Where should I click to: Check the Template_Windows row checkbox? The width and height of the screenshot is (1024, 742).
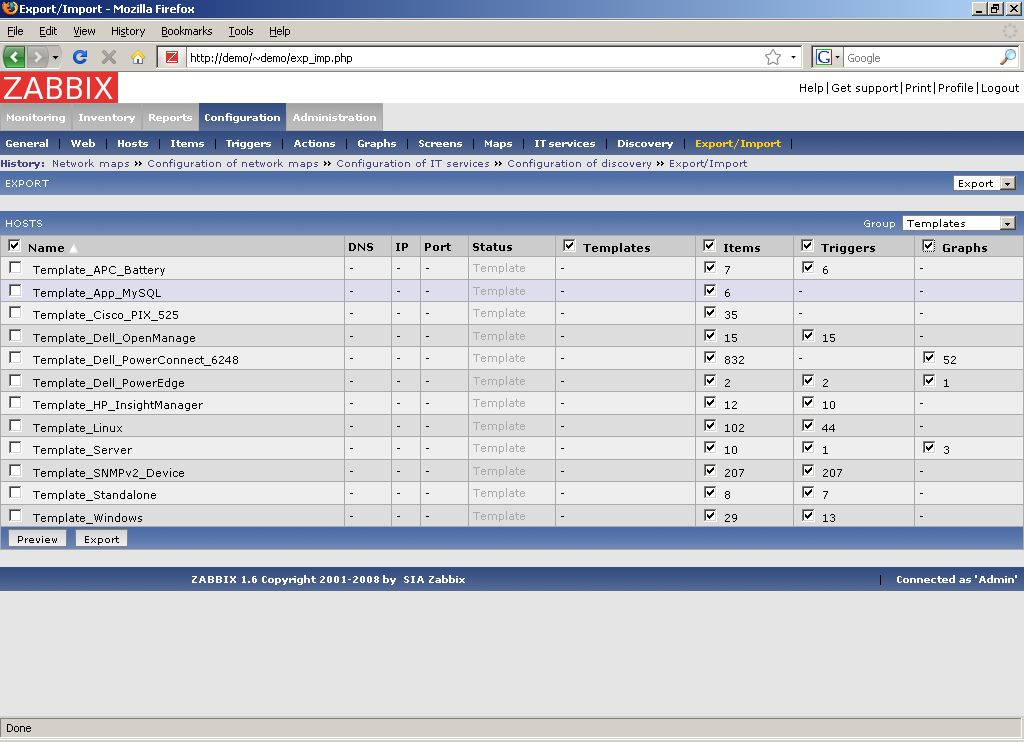(x=15, y=515)
